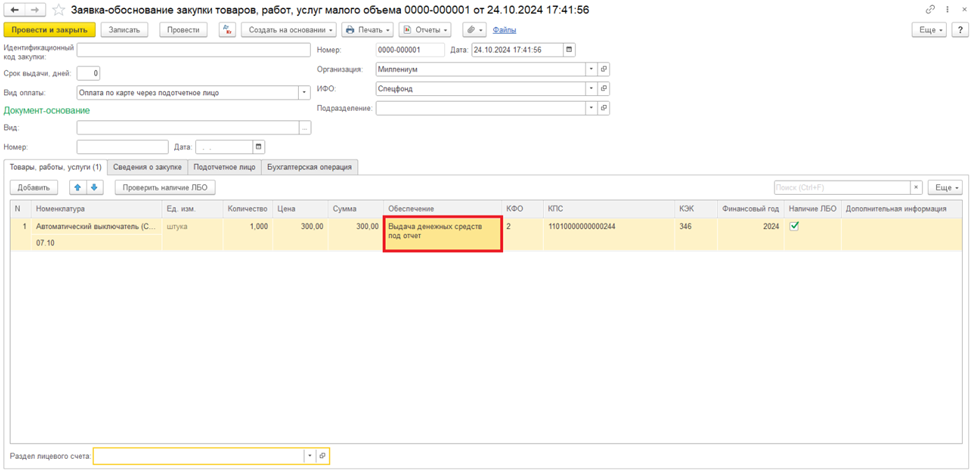Open the Еще menu above the table
The height and width of the screenshot is (470, 974).
tap(945, 187)
